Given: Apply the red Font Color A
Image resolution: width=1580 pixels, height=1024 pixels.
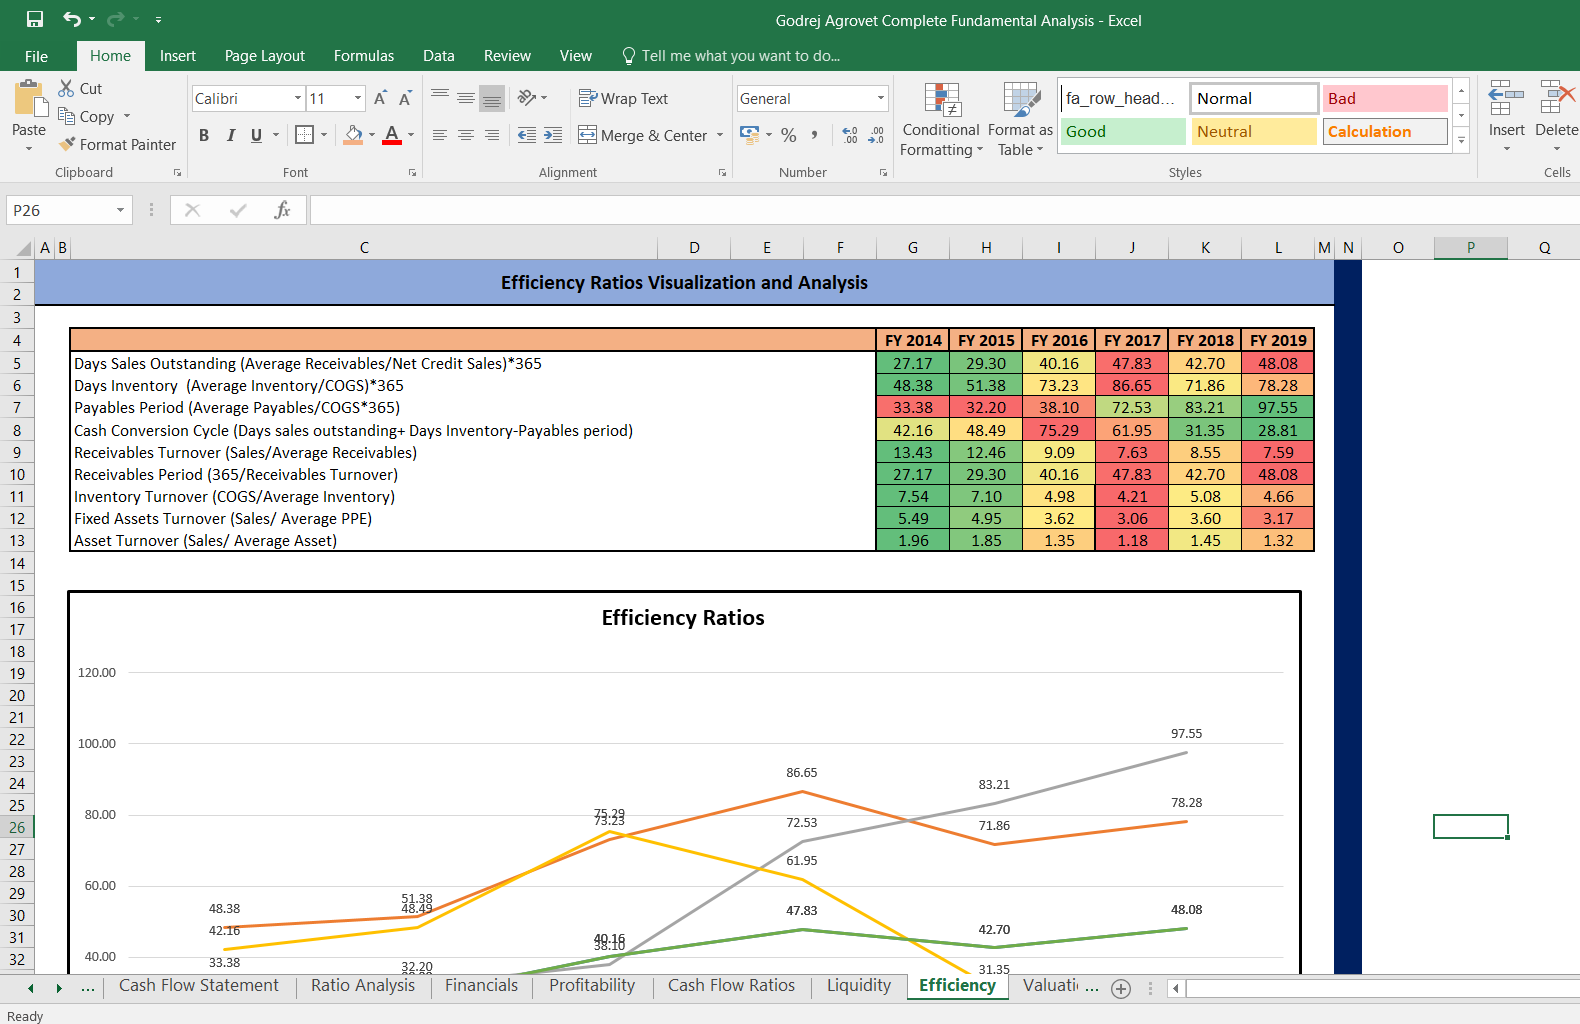Looking at the screenshot, I should (x=392, y=135).
